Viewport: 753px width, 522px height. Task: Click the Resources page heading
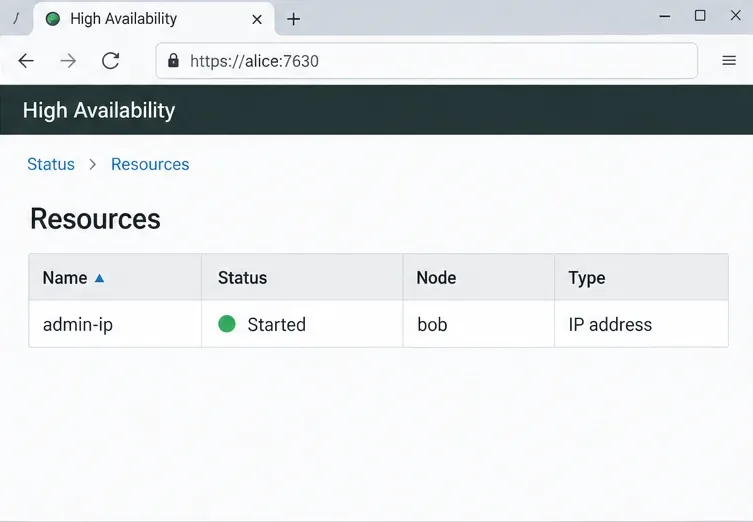[95, 219]
